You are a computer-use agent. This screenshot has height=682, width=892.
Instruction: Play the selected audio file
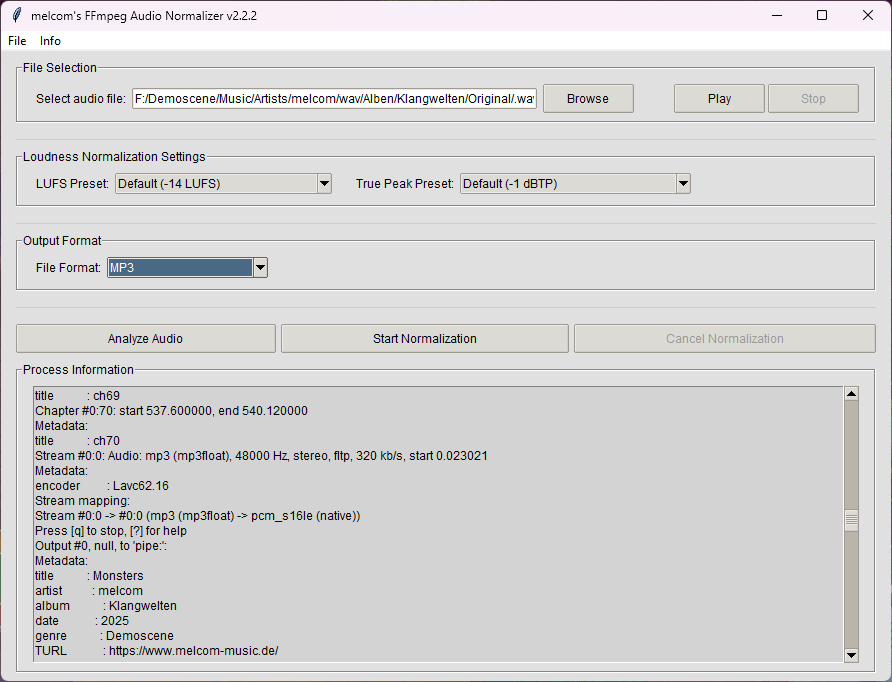[x=719, y=99]
